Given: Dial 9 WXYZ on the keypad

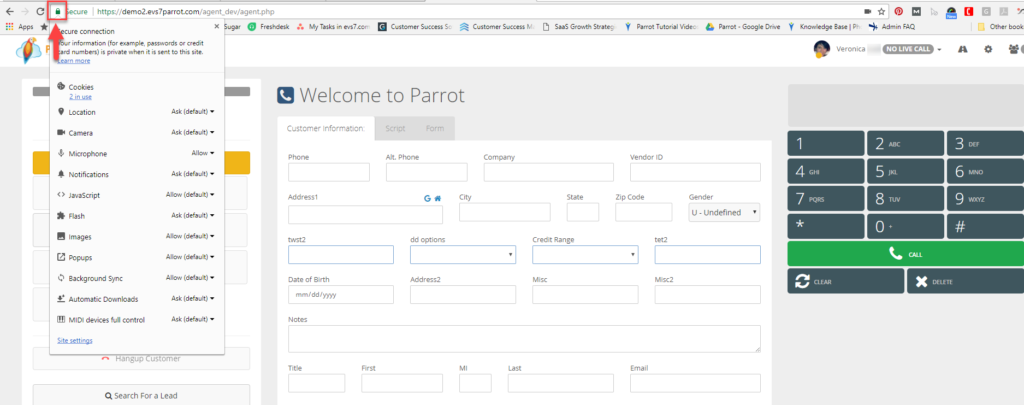Looking at the screenshot, I should point(985,199).
